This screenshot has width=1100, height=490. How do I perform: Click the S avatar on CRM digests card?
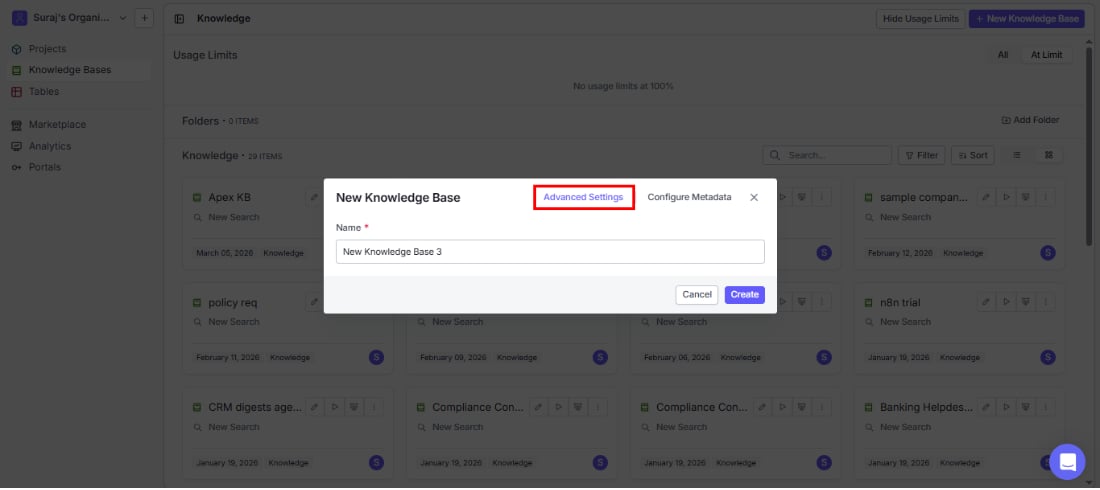[x=377, y=462]
